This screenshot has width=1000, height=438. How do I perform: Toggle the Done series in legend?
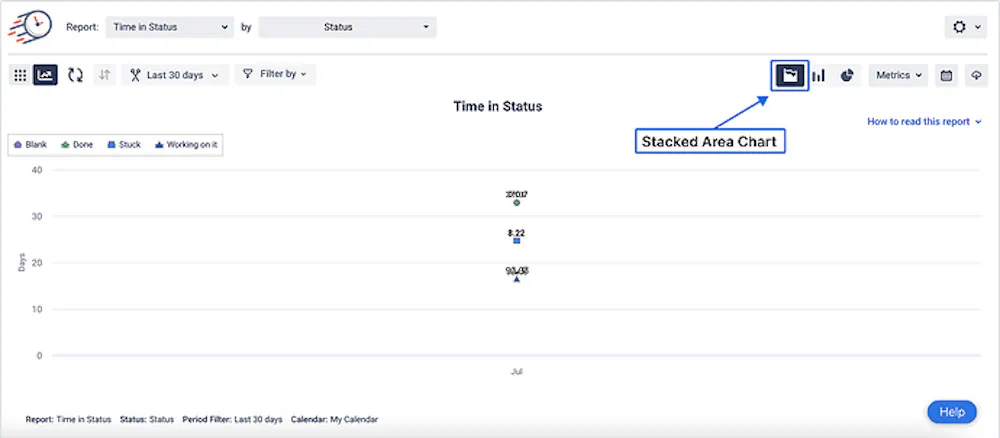[x=78, y=145]
